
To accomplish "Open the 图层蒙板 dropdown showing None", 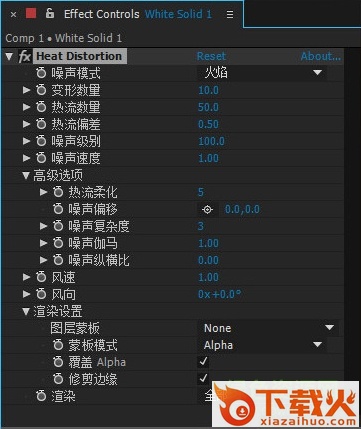I will [x=268, y=328].
